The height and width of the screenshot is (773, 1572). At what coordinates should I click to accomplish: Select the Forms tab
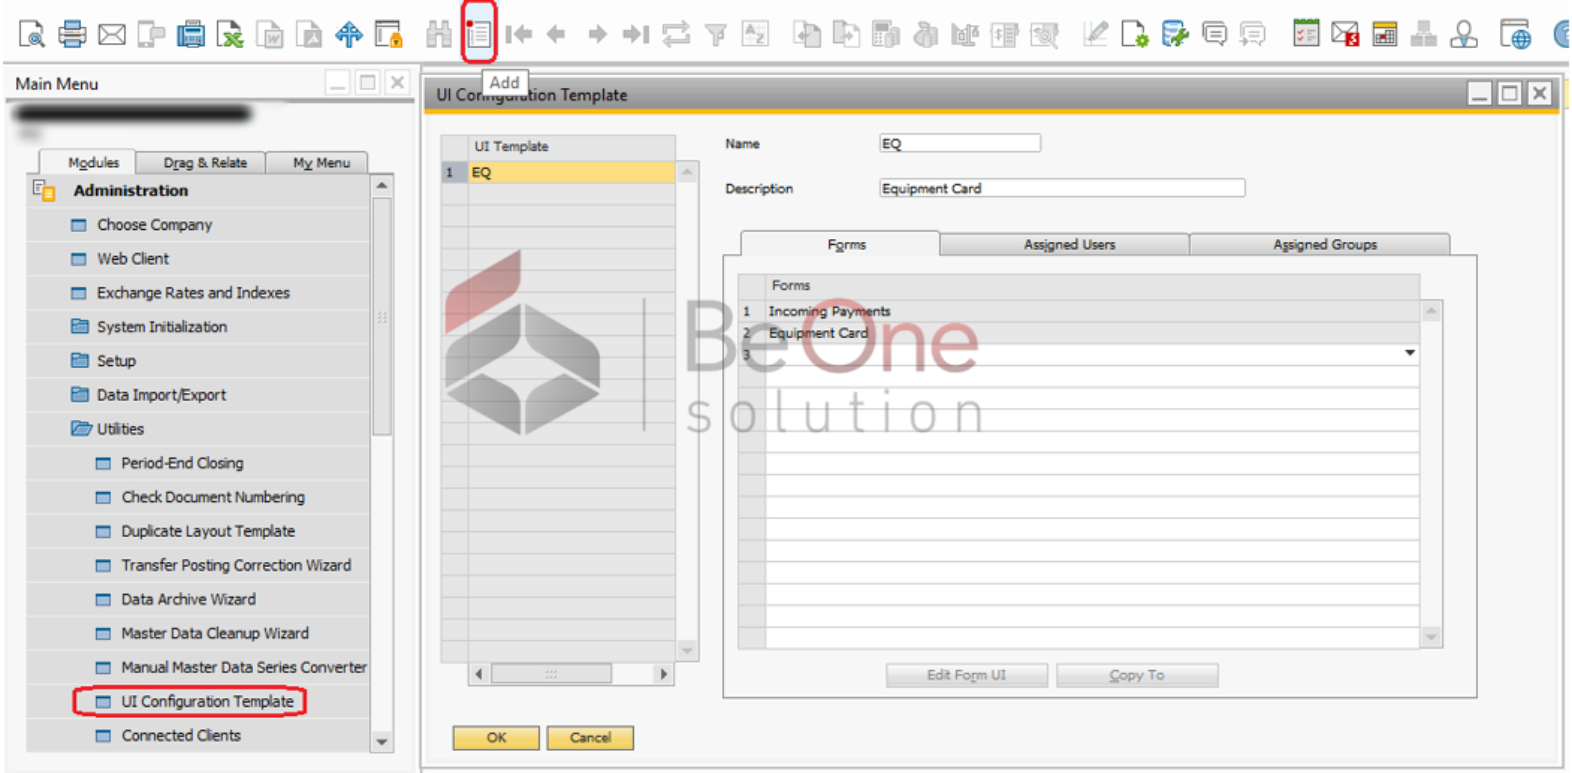coord(846,244)
